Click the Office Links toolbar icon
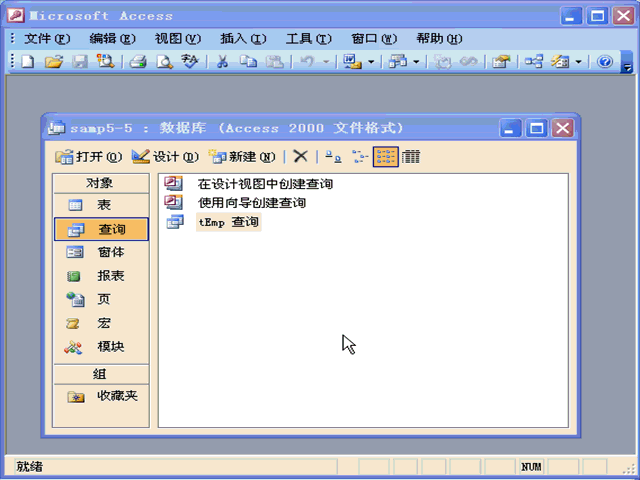 click(x=352, y=62)
